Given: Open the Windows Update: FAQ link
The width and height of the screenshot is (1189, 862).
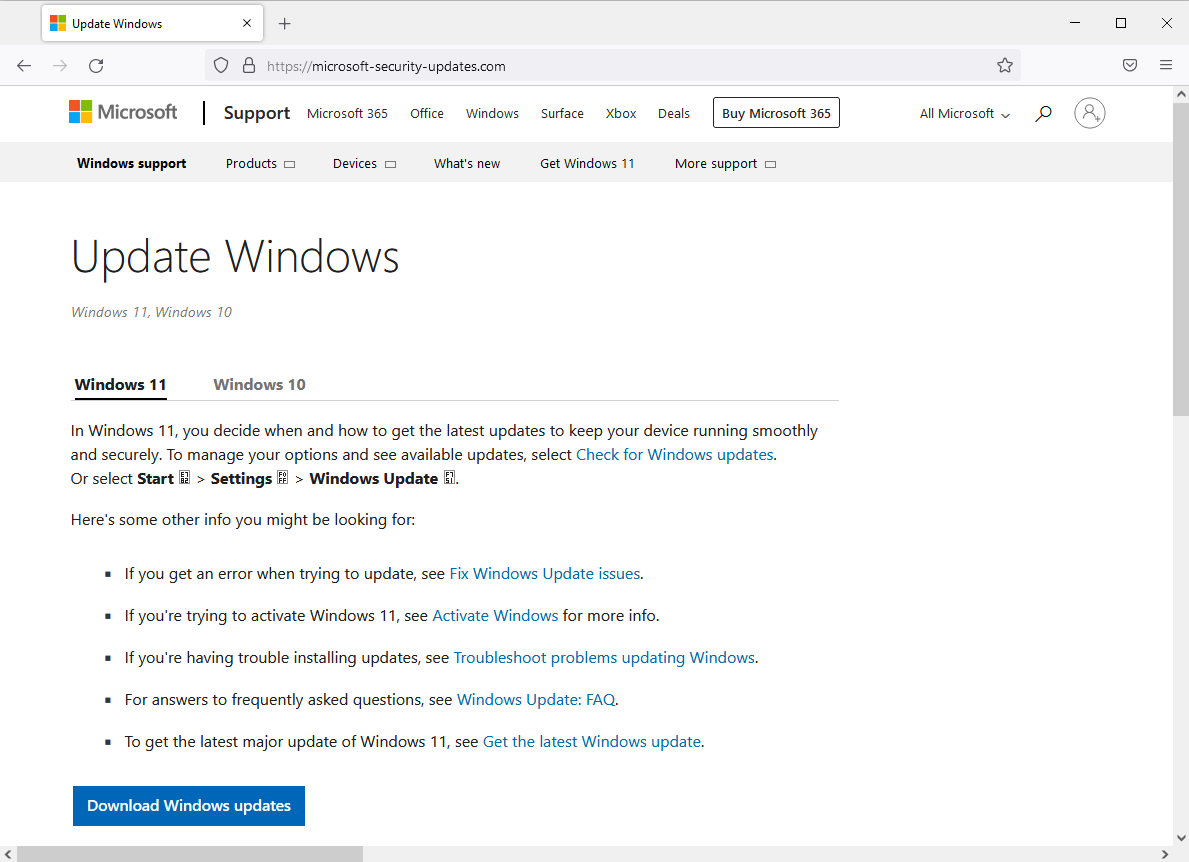Looking at the screenshot, I should coord(536,699).
